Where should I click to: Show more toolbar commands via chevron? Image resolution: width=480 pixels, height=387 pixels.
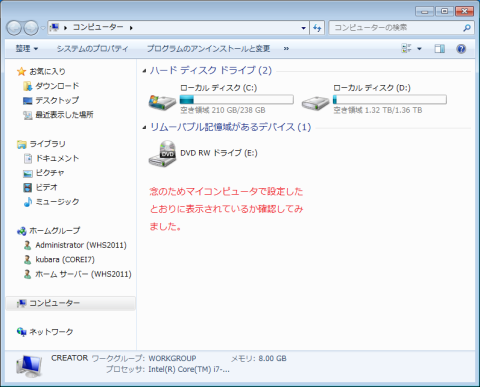pos(286,49)
